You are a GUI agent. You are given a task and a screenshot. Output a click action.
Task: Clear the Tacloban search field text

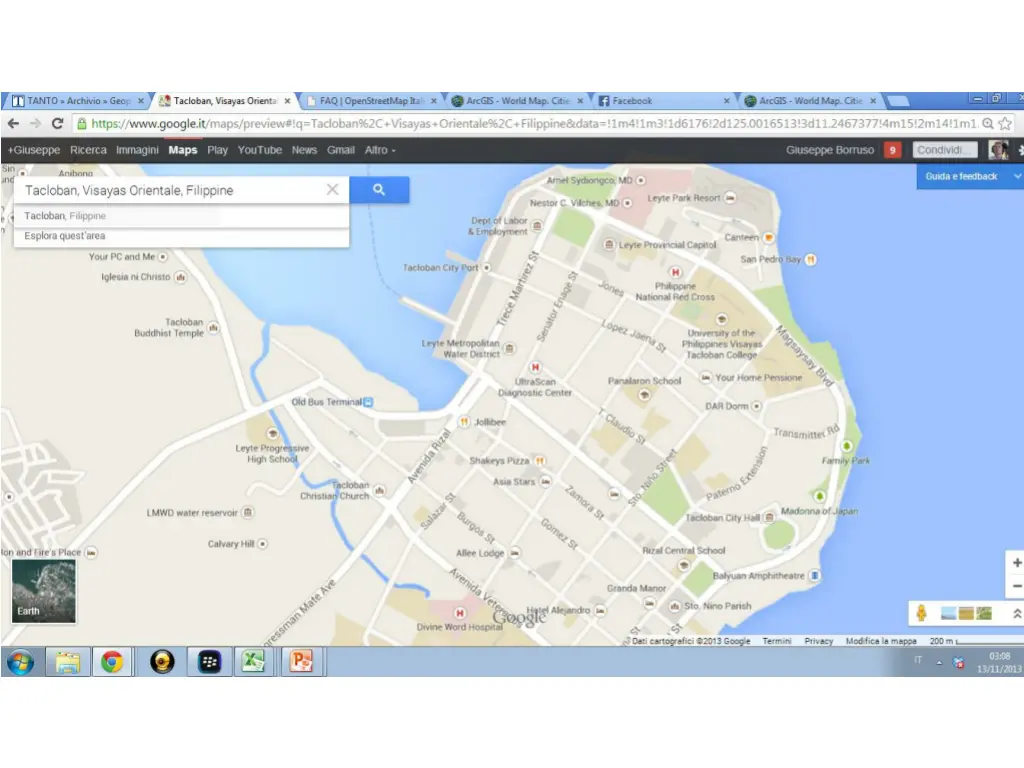click(332, 189)
